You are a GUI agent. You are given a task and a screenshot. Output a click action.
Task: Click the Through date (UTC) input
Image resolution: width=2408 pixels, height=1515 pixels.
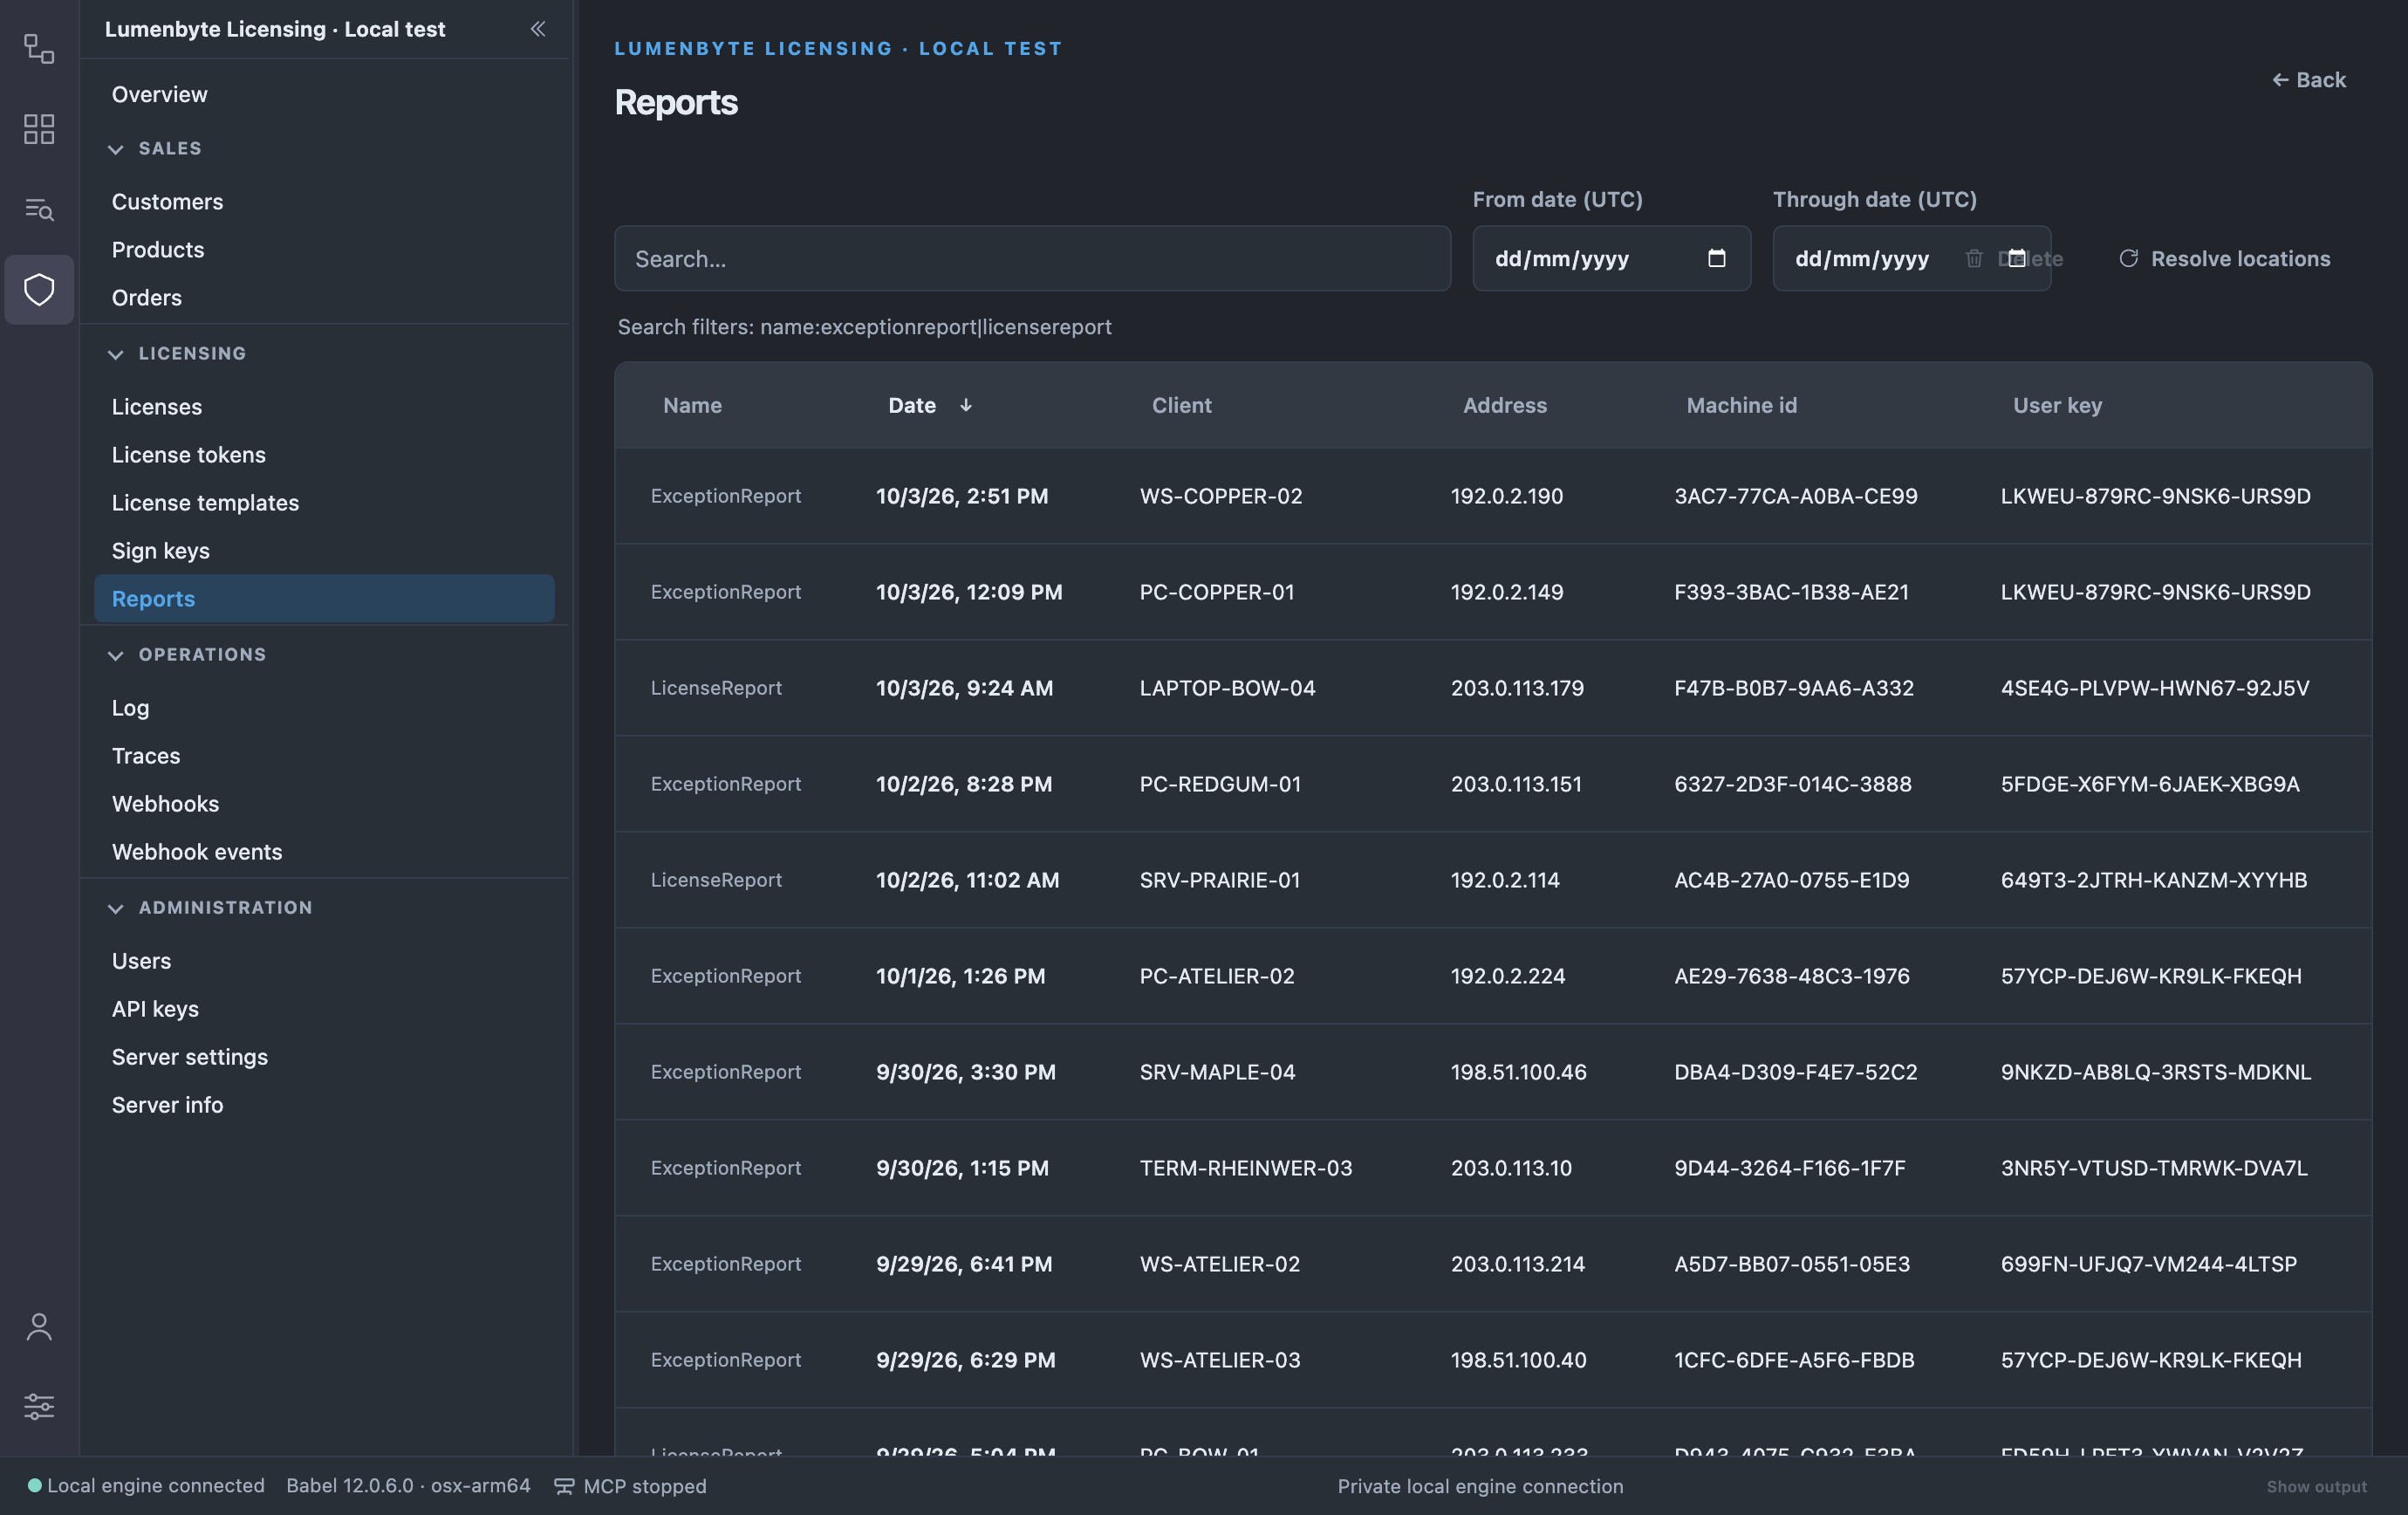click(x=1911, y=258)
